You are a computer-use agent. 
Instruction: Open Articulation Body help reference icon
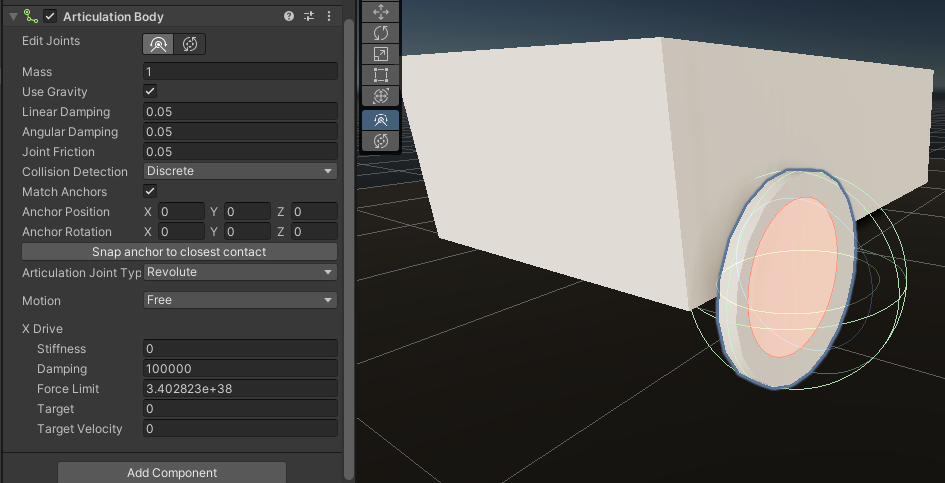pos(289,16)
